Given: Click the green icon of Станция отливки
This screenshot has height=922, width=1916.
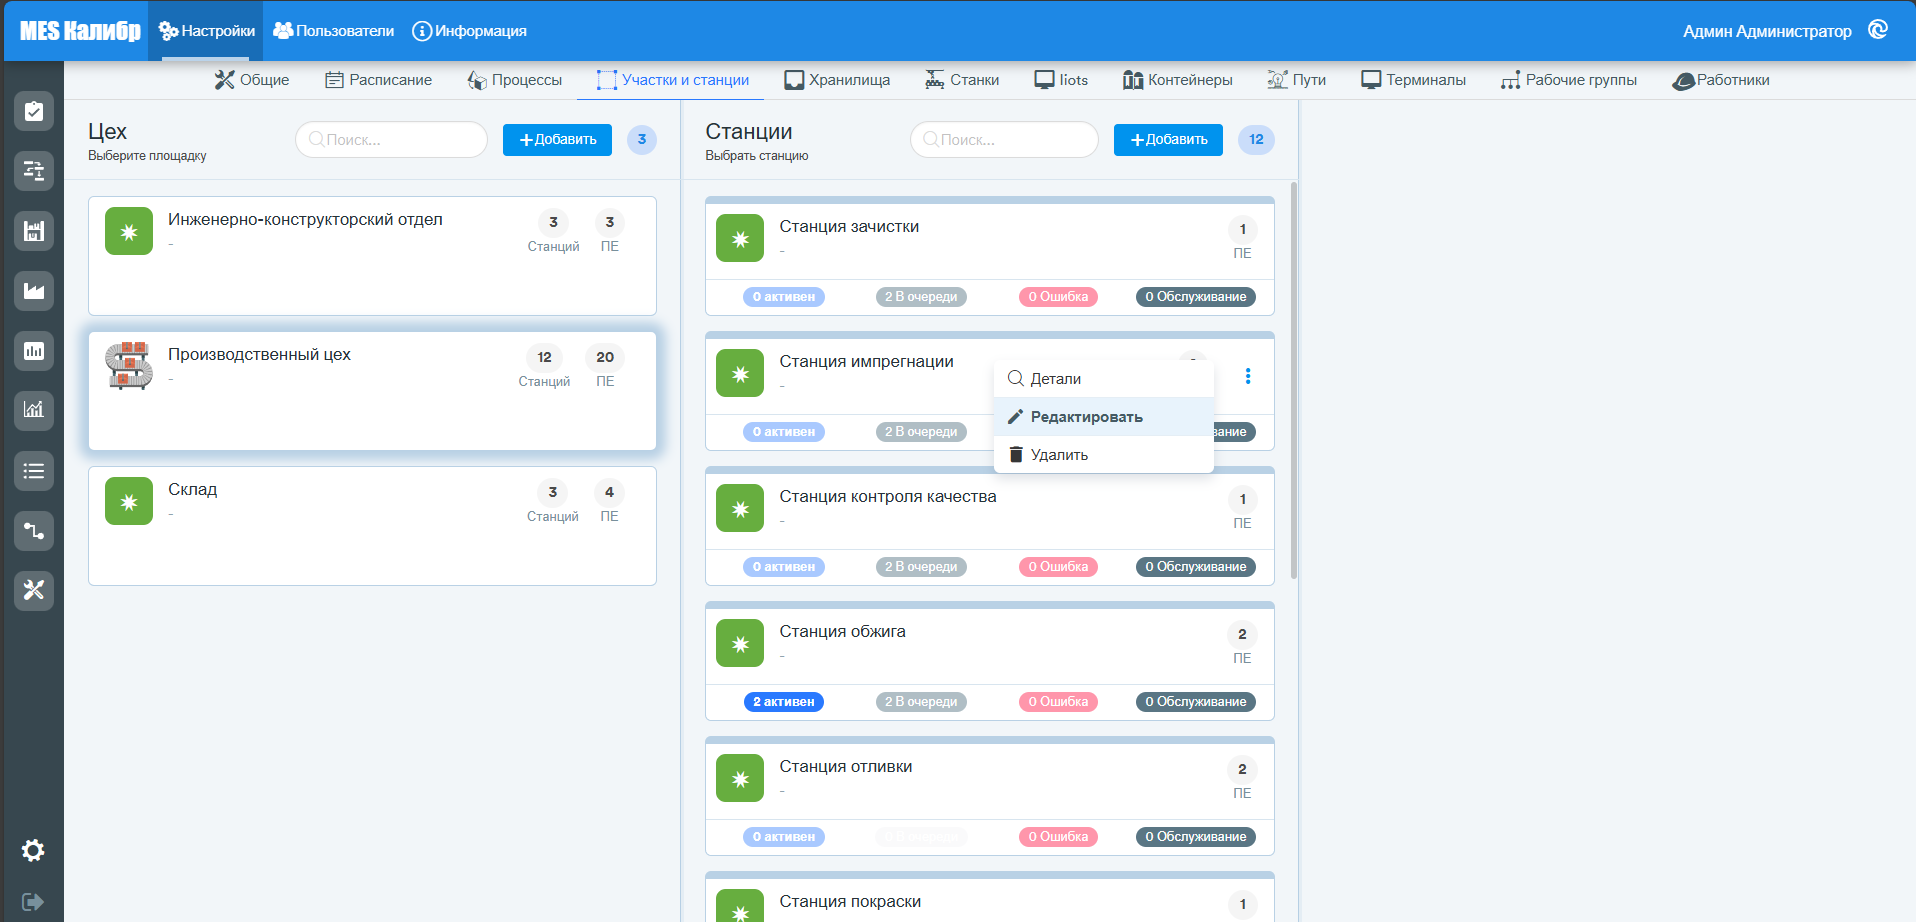Looking at the screenshot, I should click(740, 779).
